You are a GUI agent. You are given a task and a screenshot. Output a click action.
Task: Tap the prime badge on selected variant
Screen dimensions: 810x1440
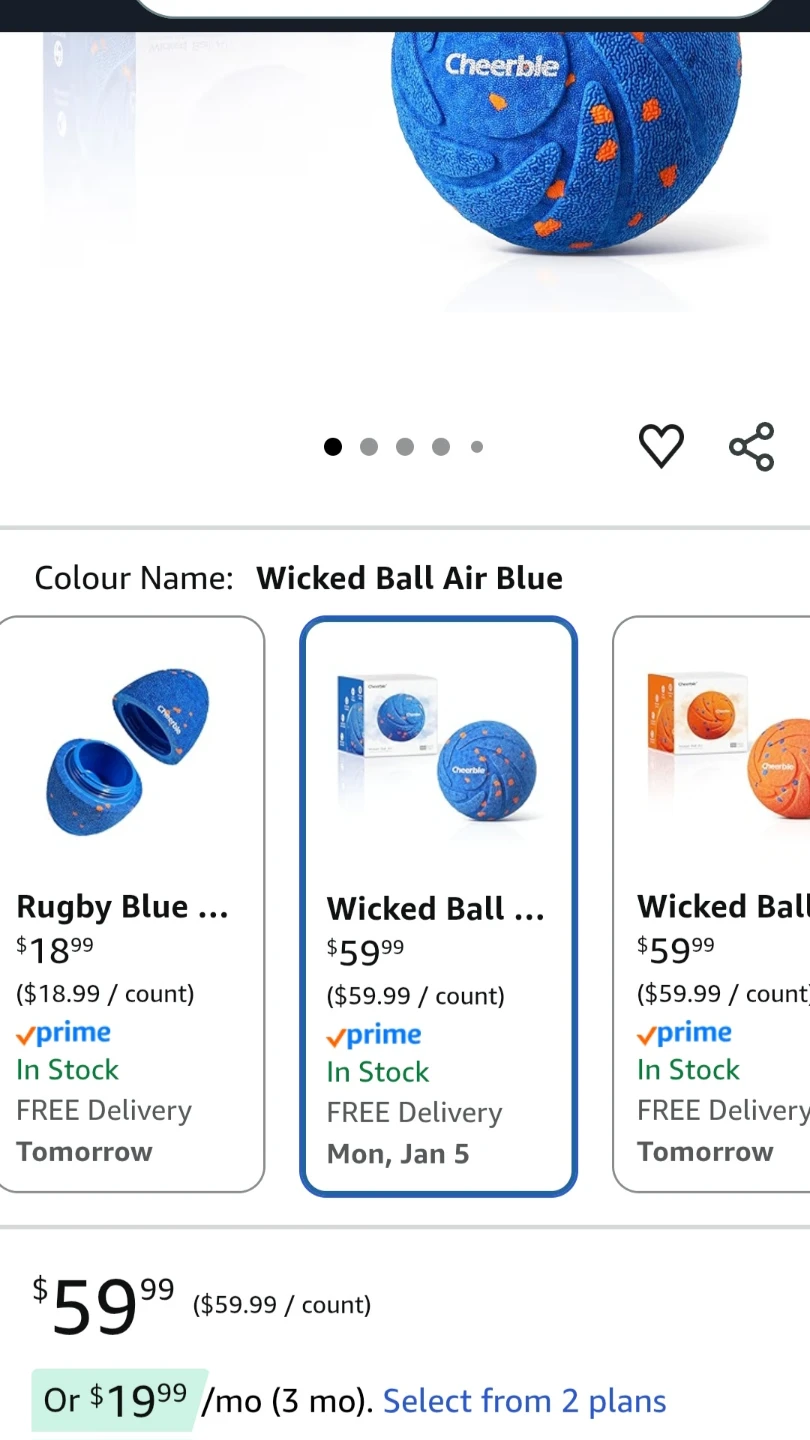pyautogui.click(x=374, y=1035)
